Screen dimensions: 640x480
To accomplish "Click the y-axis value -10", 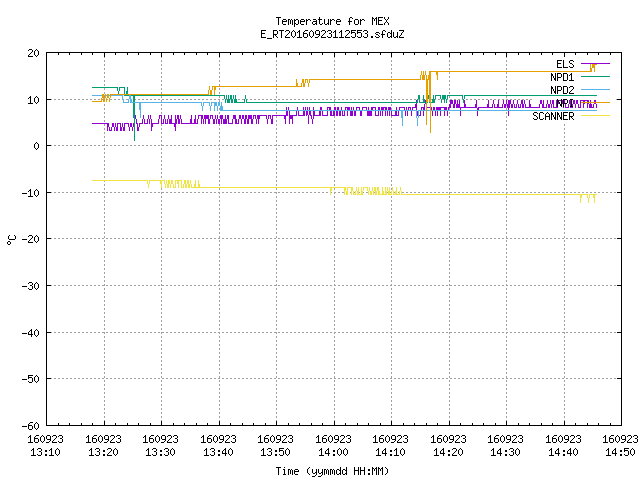I will (x=31, y=193).
